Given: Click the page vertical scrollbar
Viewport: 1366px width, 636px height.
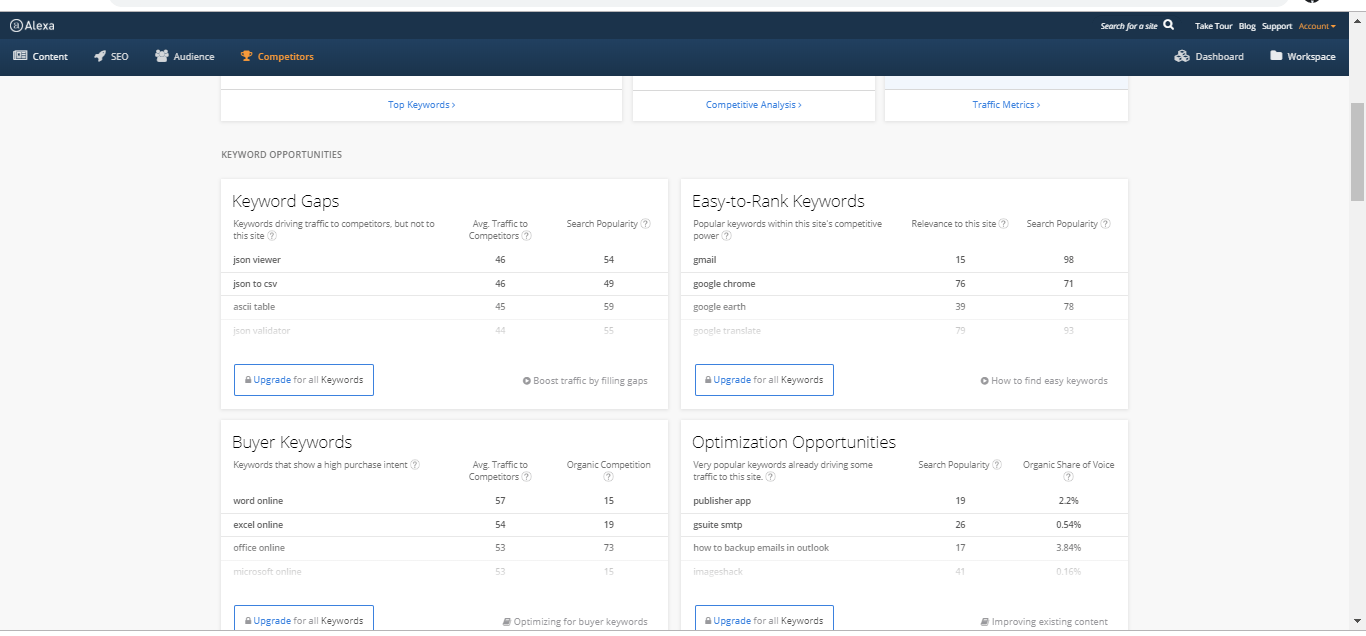Looking at the screenshot, I should 1357,150.
